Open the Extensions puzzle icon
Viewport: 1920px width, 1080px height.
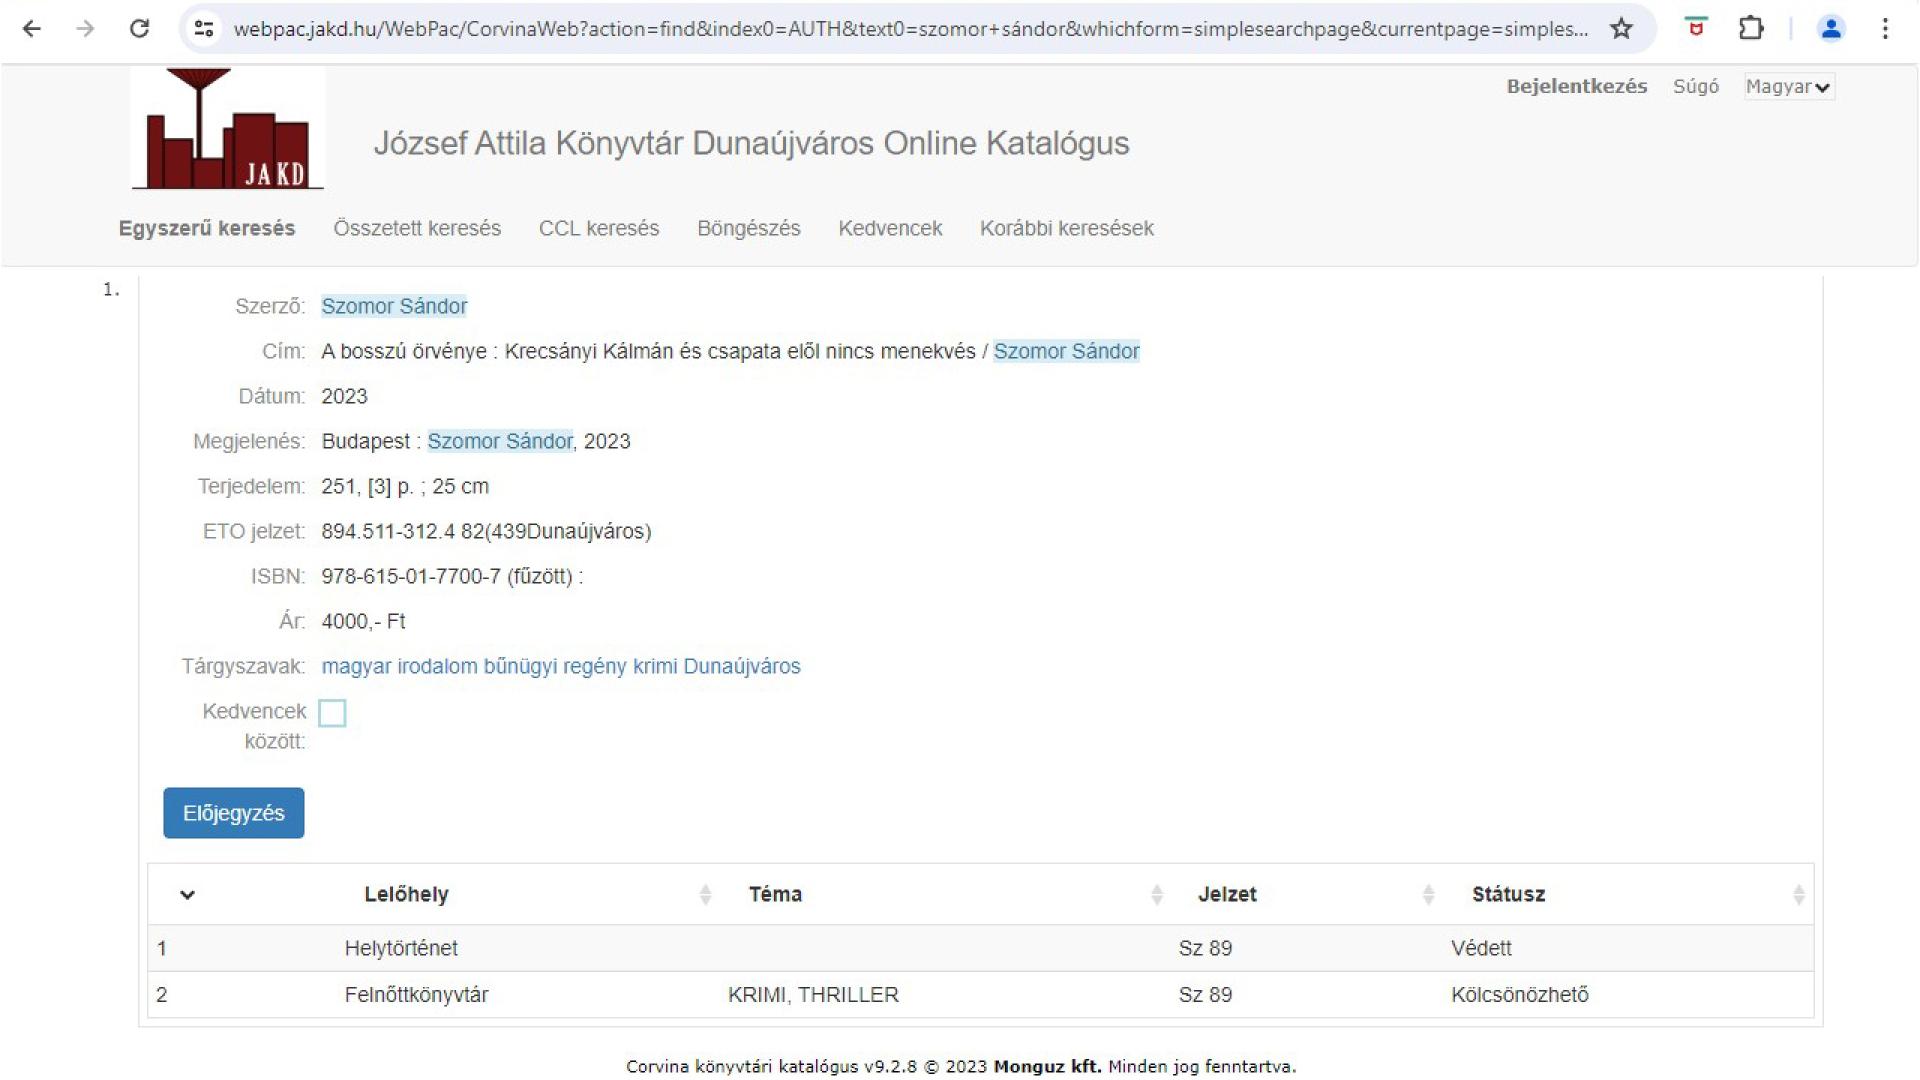(1751, 28)
